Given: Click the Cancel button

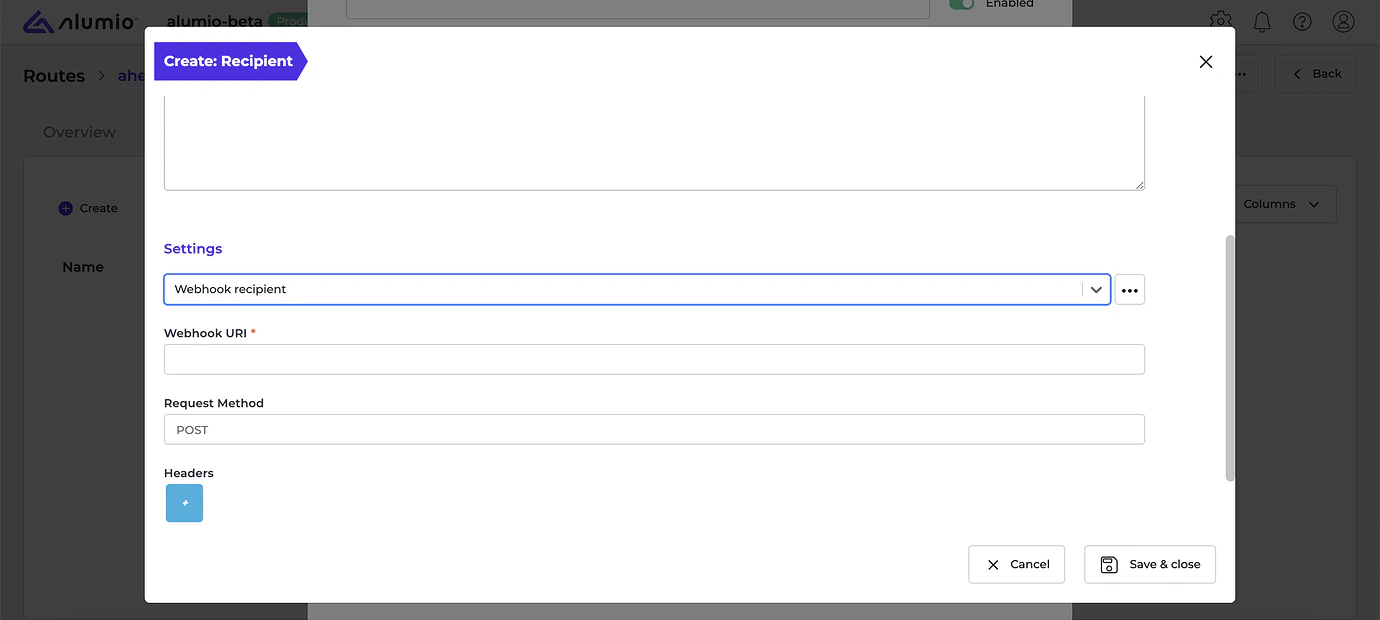Looking at the screenshot, I should coord(1017,564).
